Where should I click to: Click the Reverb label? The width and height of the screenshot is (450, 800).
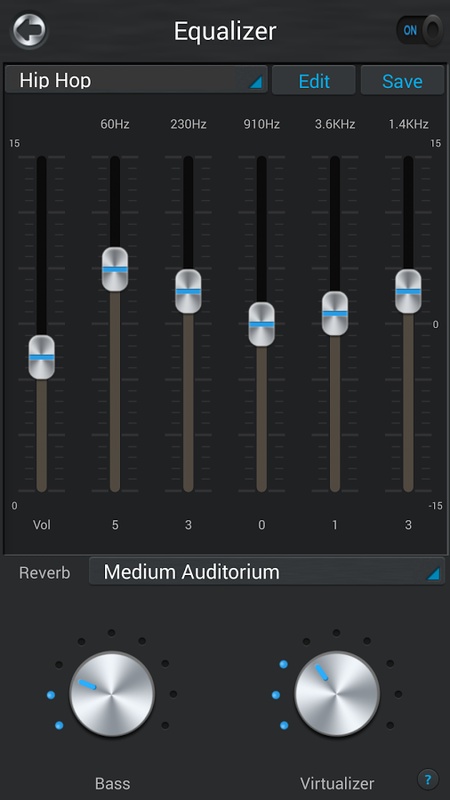45,573
